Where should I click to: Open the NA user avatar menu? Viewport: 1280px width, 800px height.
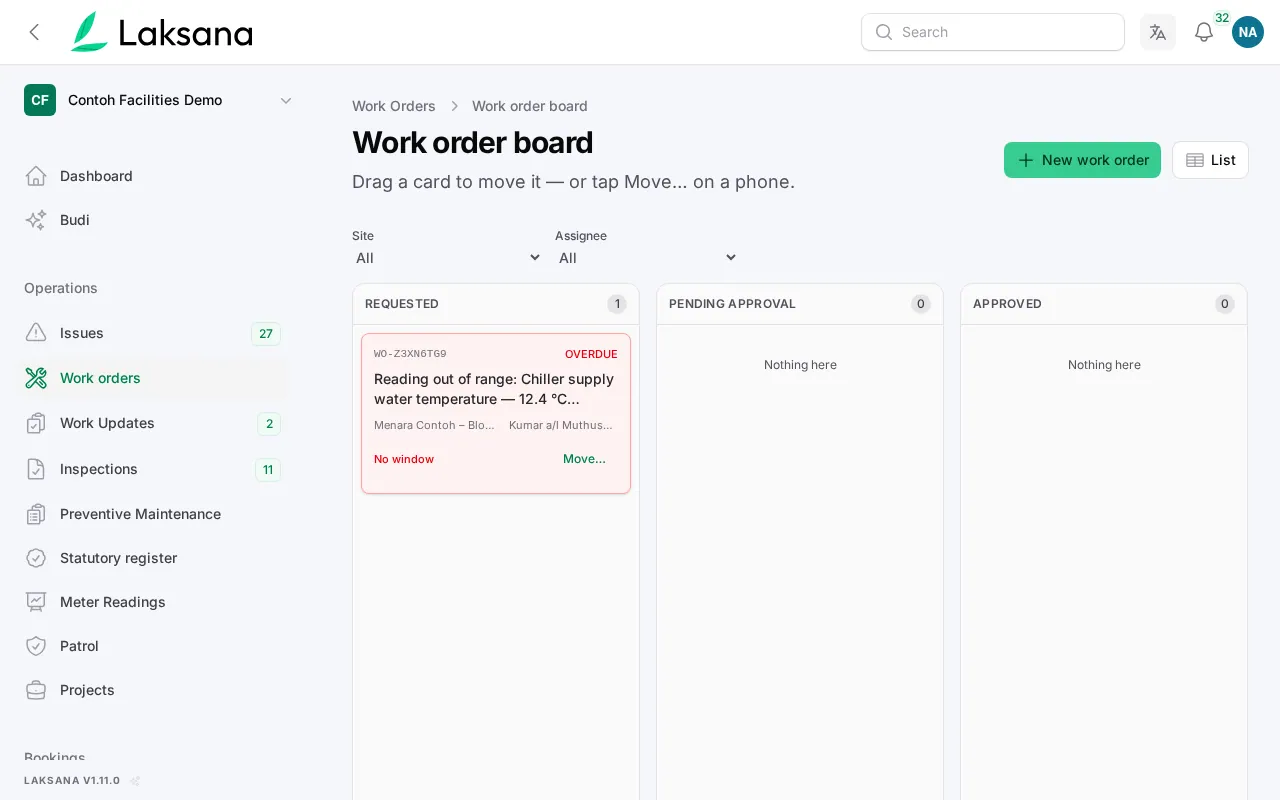(x=1248, y=32)
